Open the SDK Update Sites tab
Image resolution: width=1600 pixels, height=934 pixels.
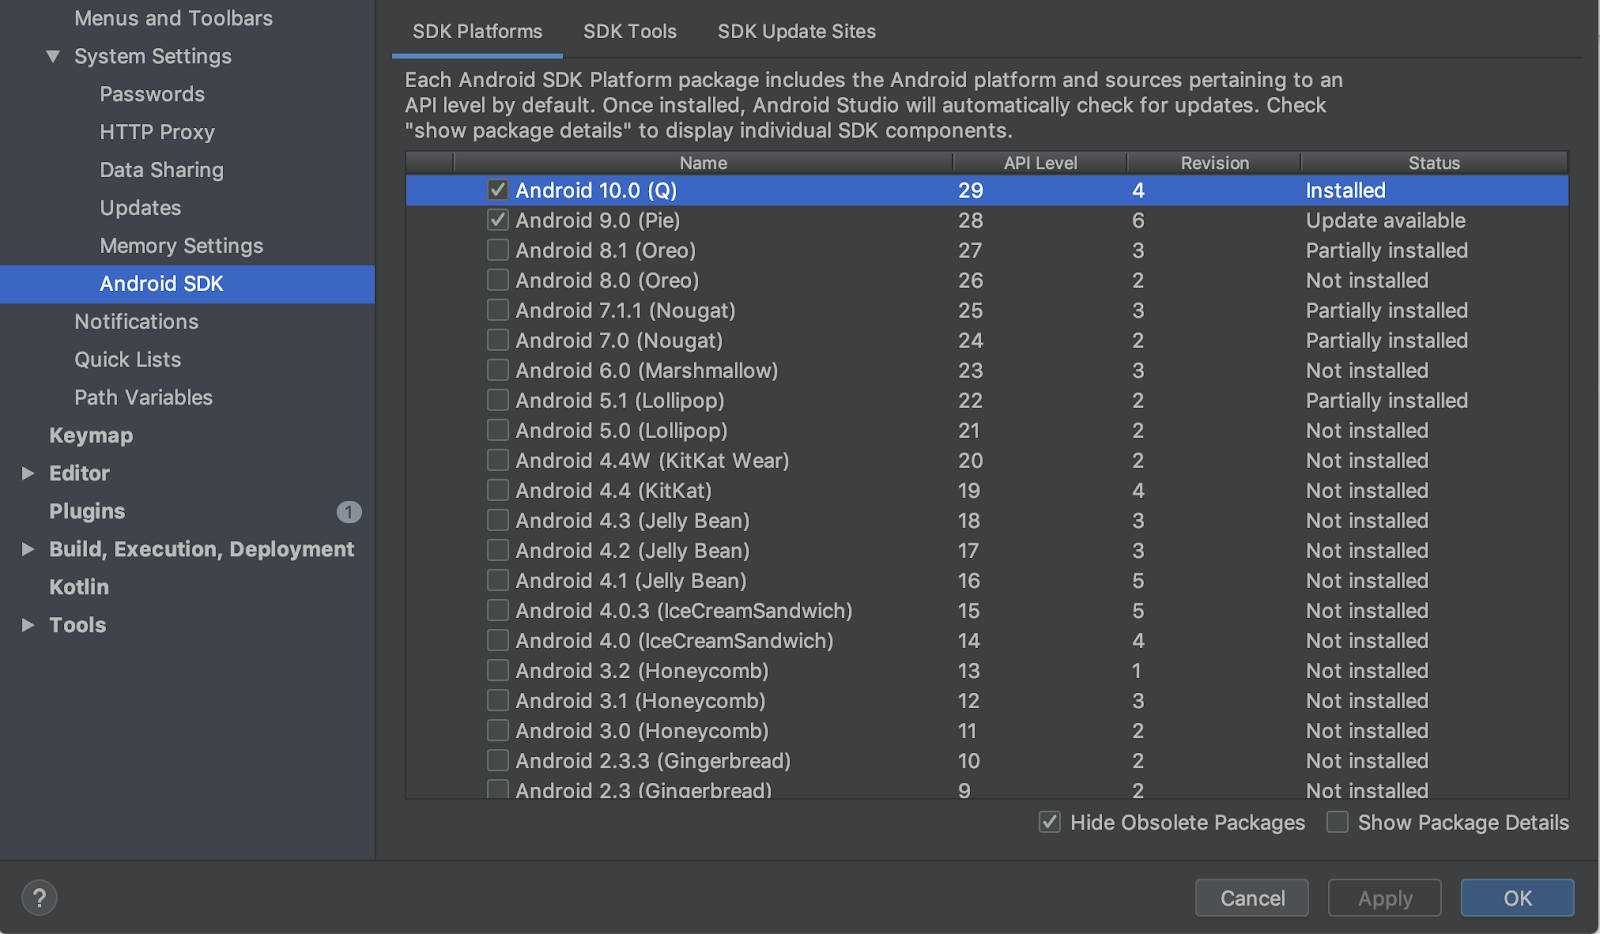point(796,31)
